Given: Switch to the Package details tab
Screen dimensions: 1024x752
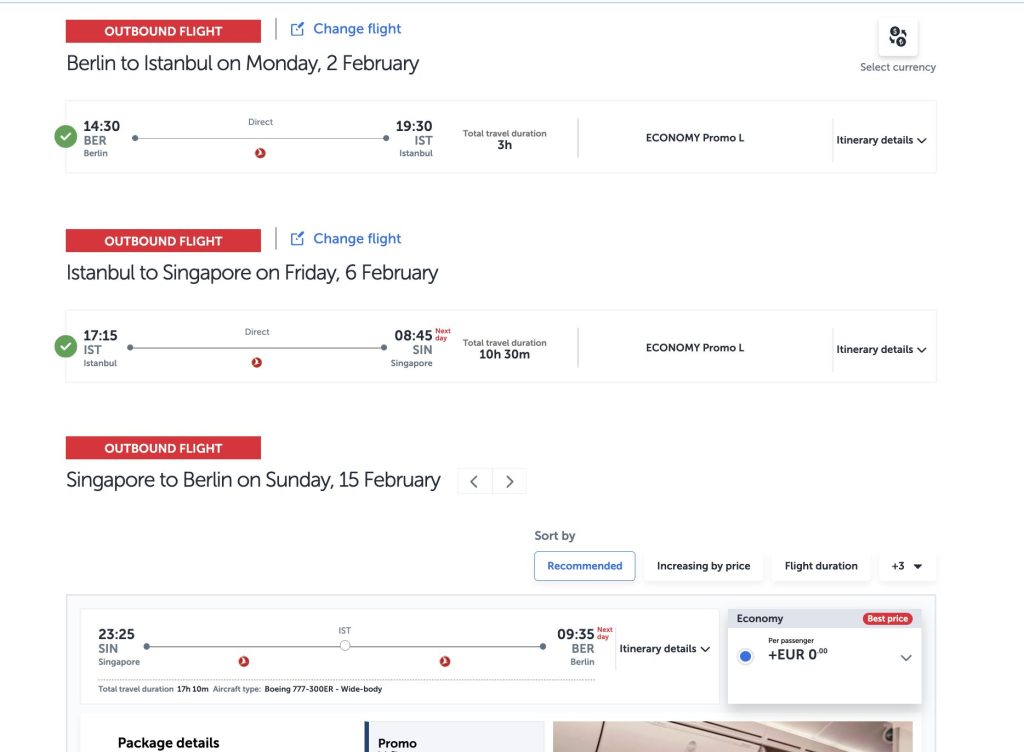Looking at the screenshot, I should pyautogui.click(x=168, y=742).
